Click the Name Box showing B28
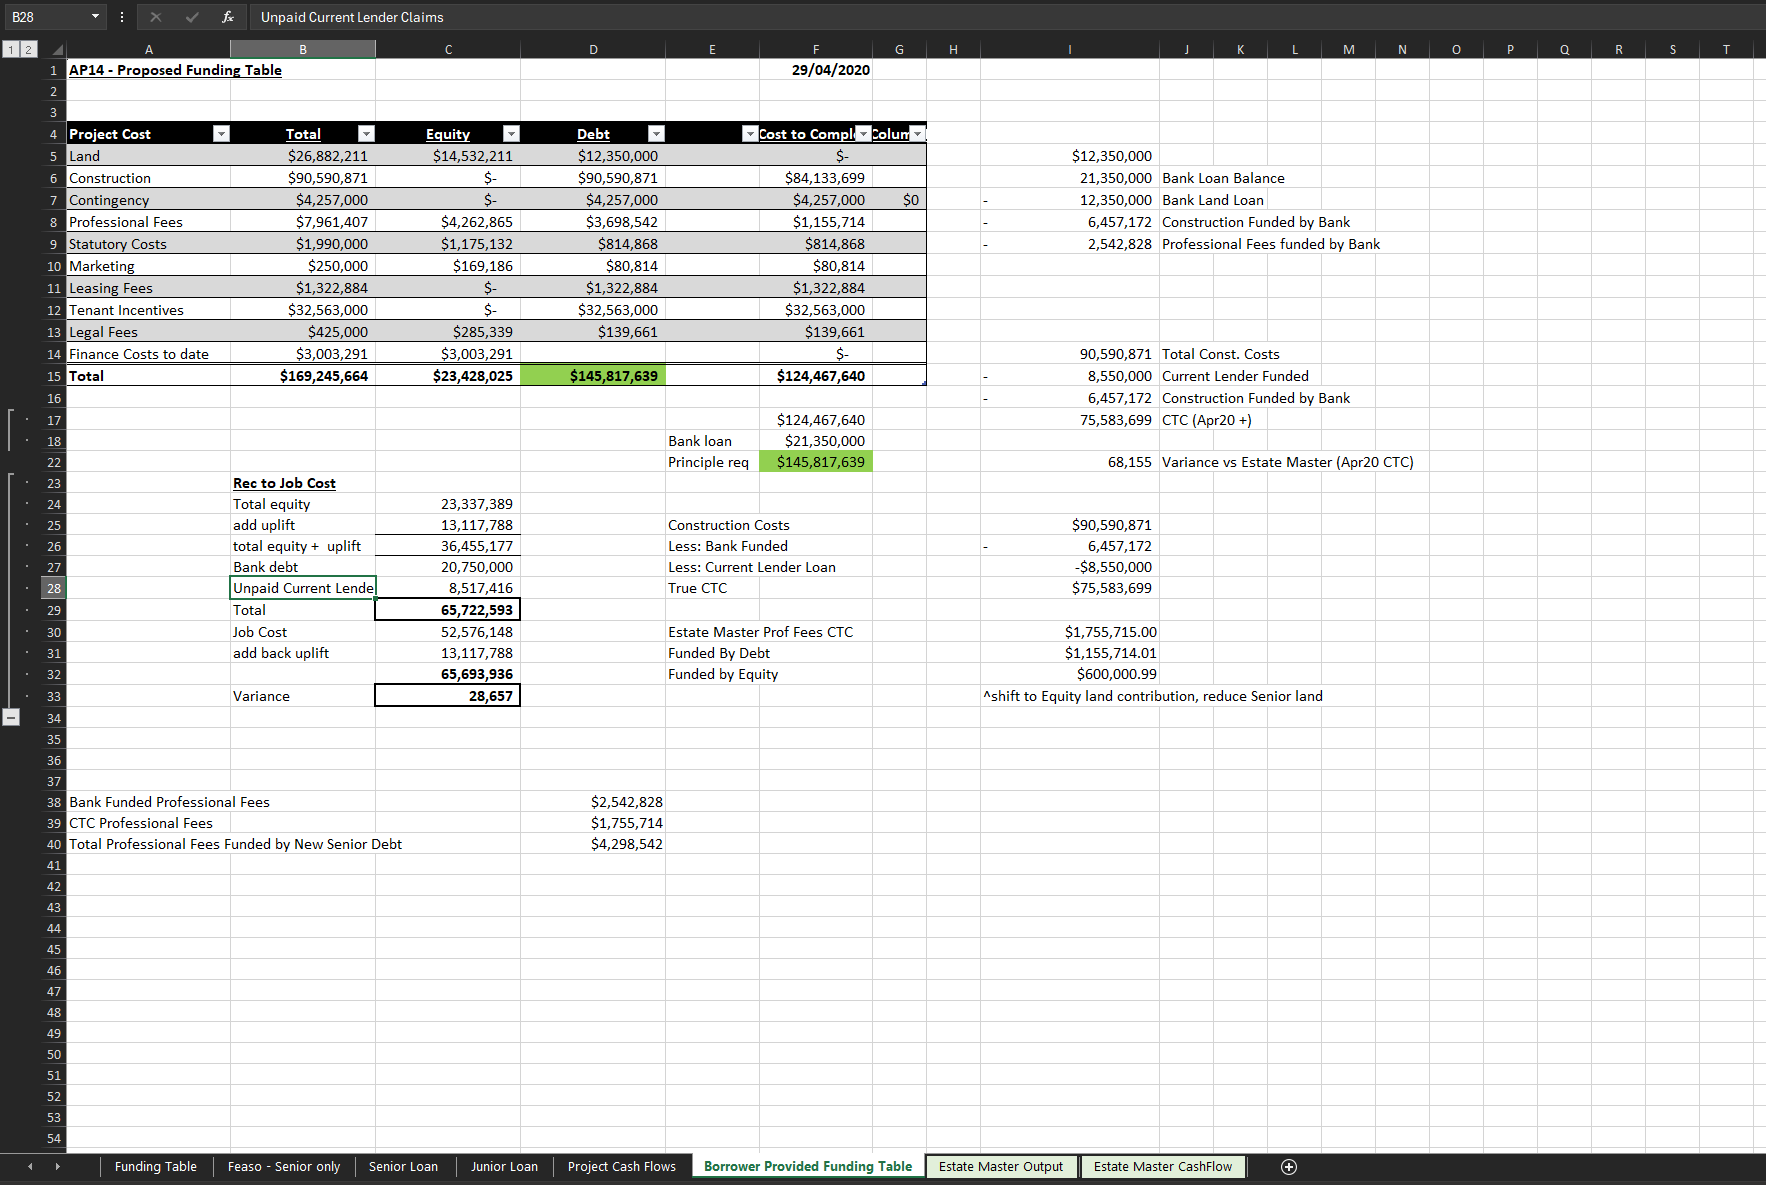This screenshot has width=1766, height=1185. pyautogui.click(x=45, y=17)
